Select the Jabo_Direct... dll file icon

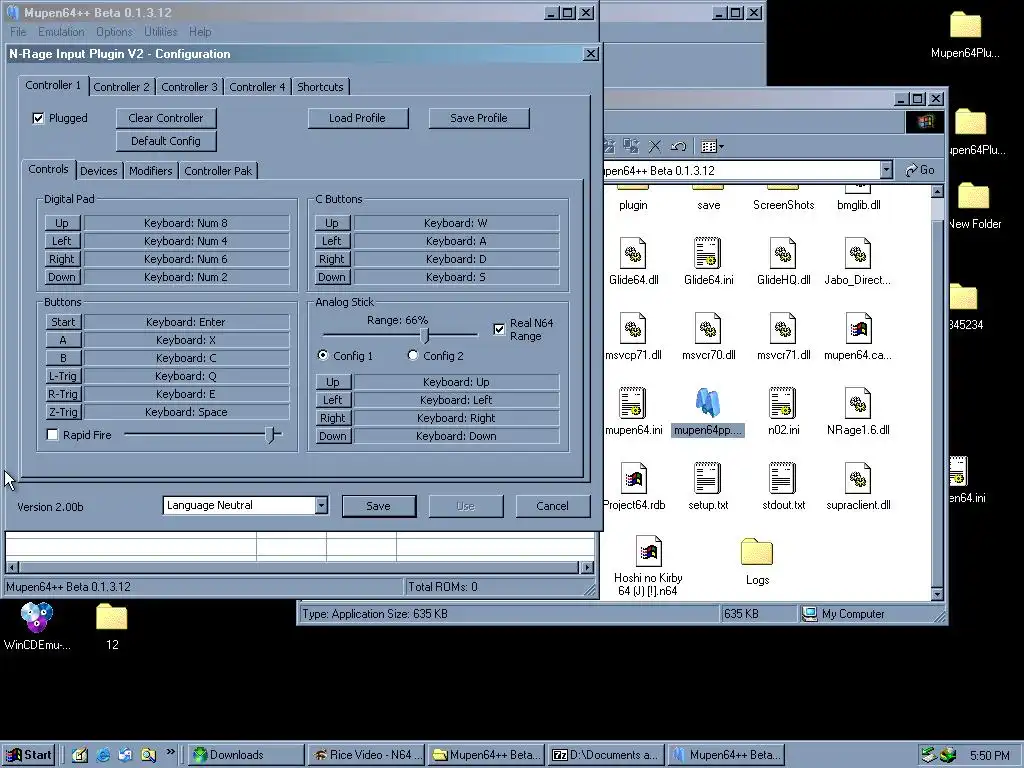click(857, 253)
